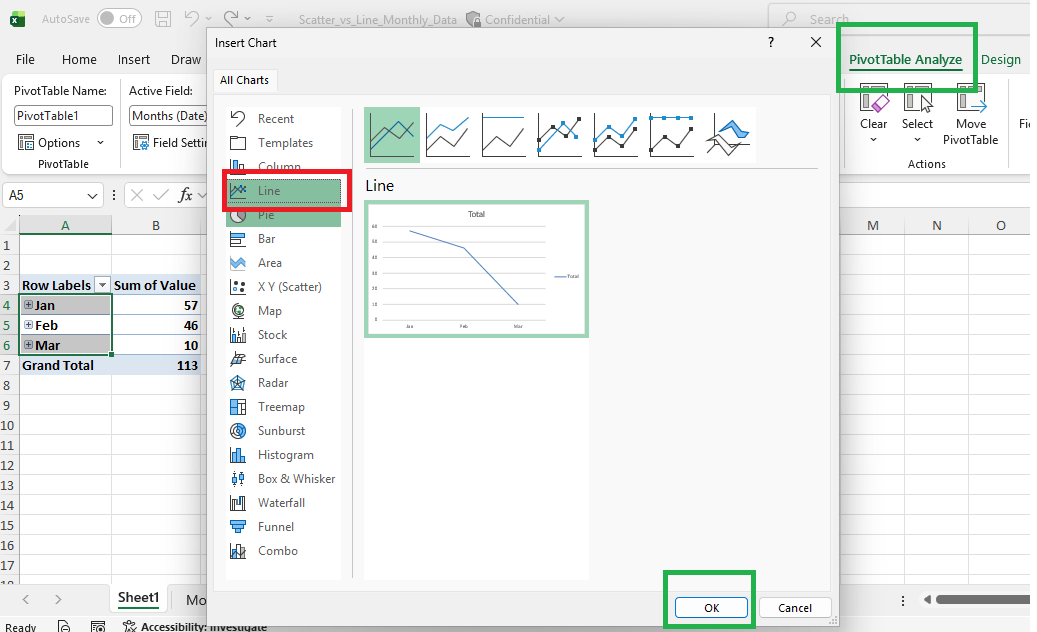Click Move PivotTable button
Image resolution: width=1037 pixels, height=632 pixels.
970,115
